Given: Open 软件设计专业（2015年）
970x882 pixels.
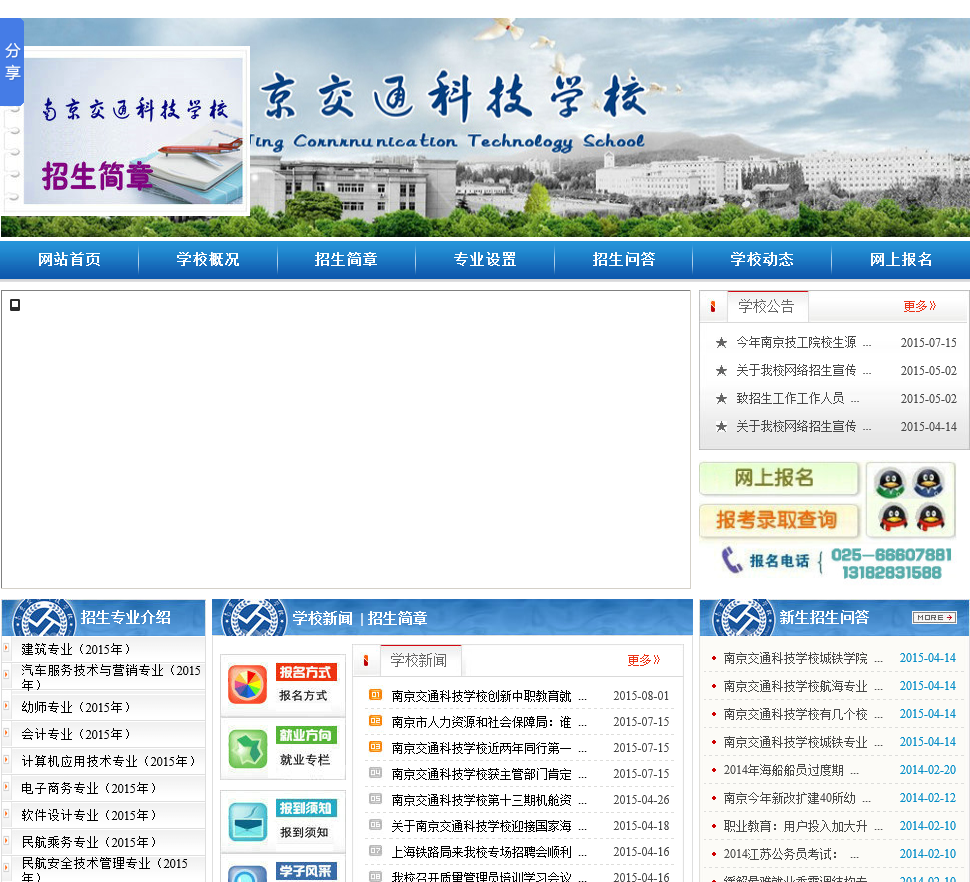Looking at the screenshot, I should tap(89, 815).
